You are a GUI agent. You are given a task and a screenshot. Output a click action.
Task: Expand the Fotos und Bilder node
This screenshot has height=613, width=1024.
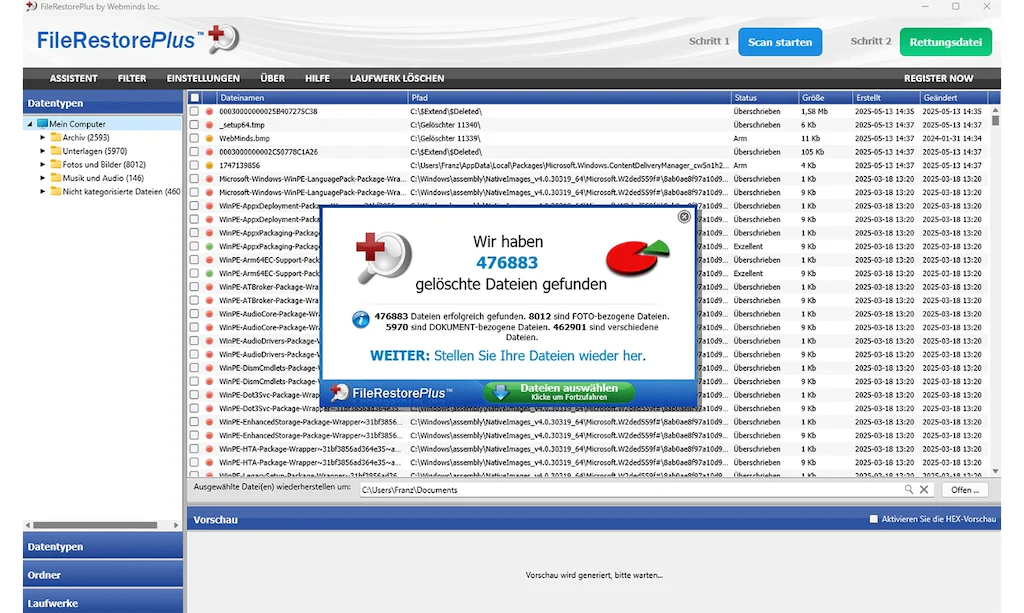coord(42,165)
